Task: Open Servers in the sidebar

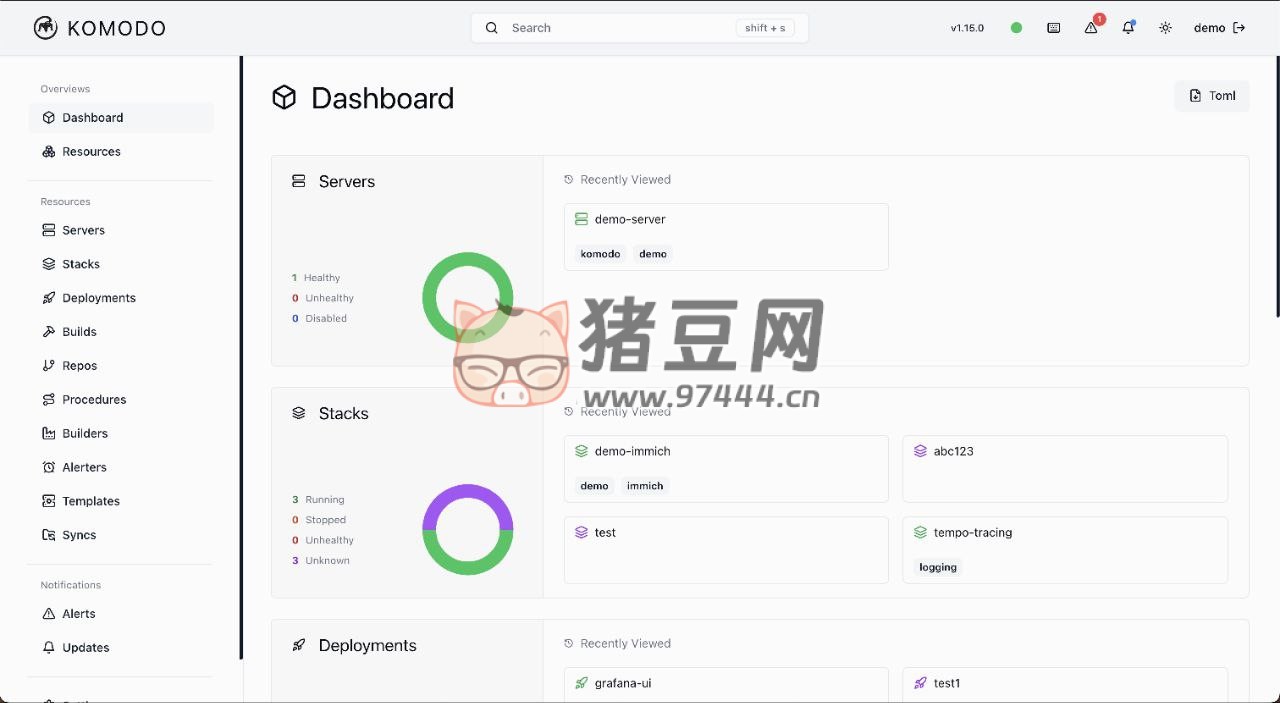Action: [83, 230]
